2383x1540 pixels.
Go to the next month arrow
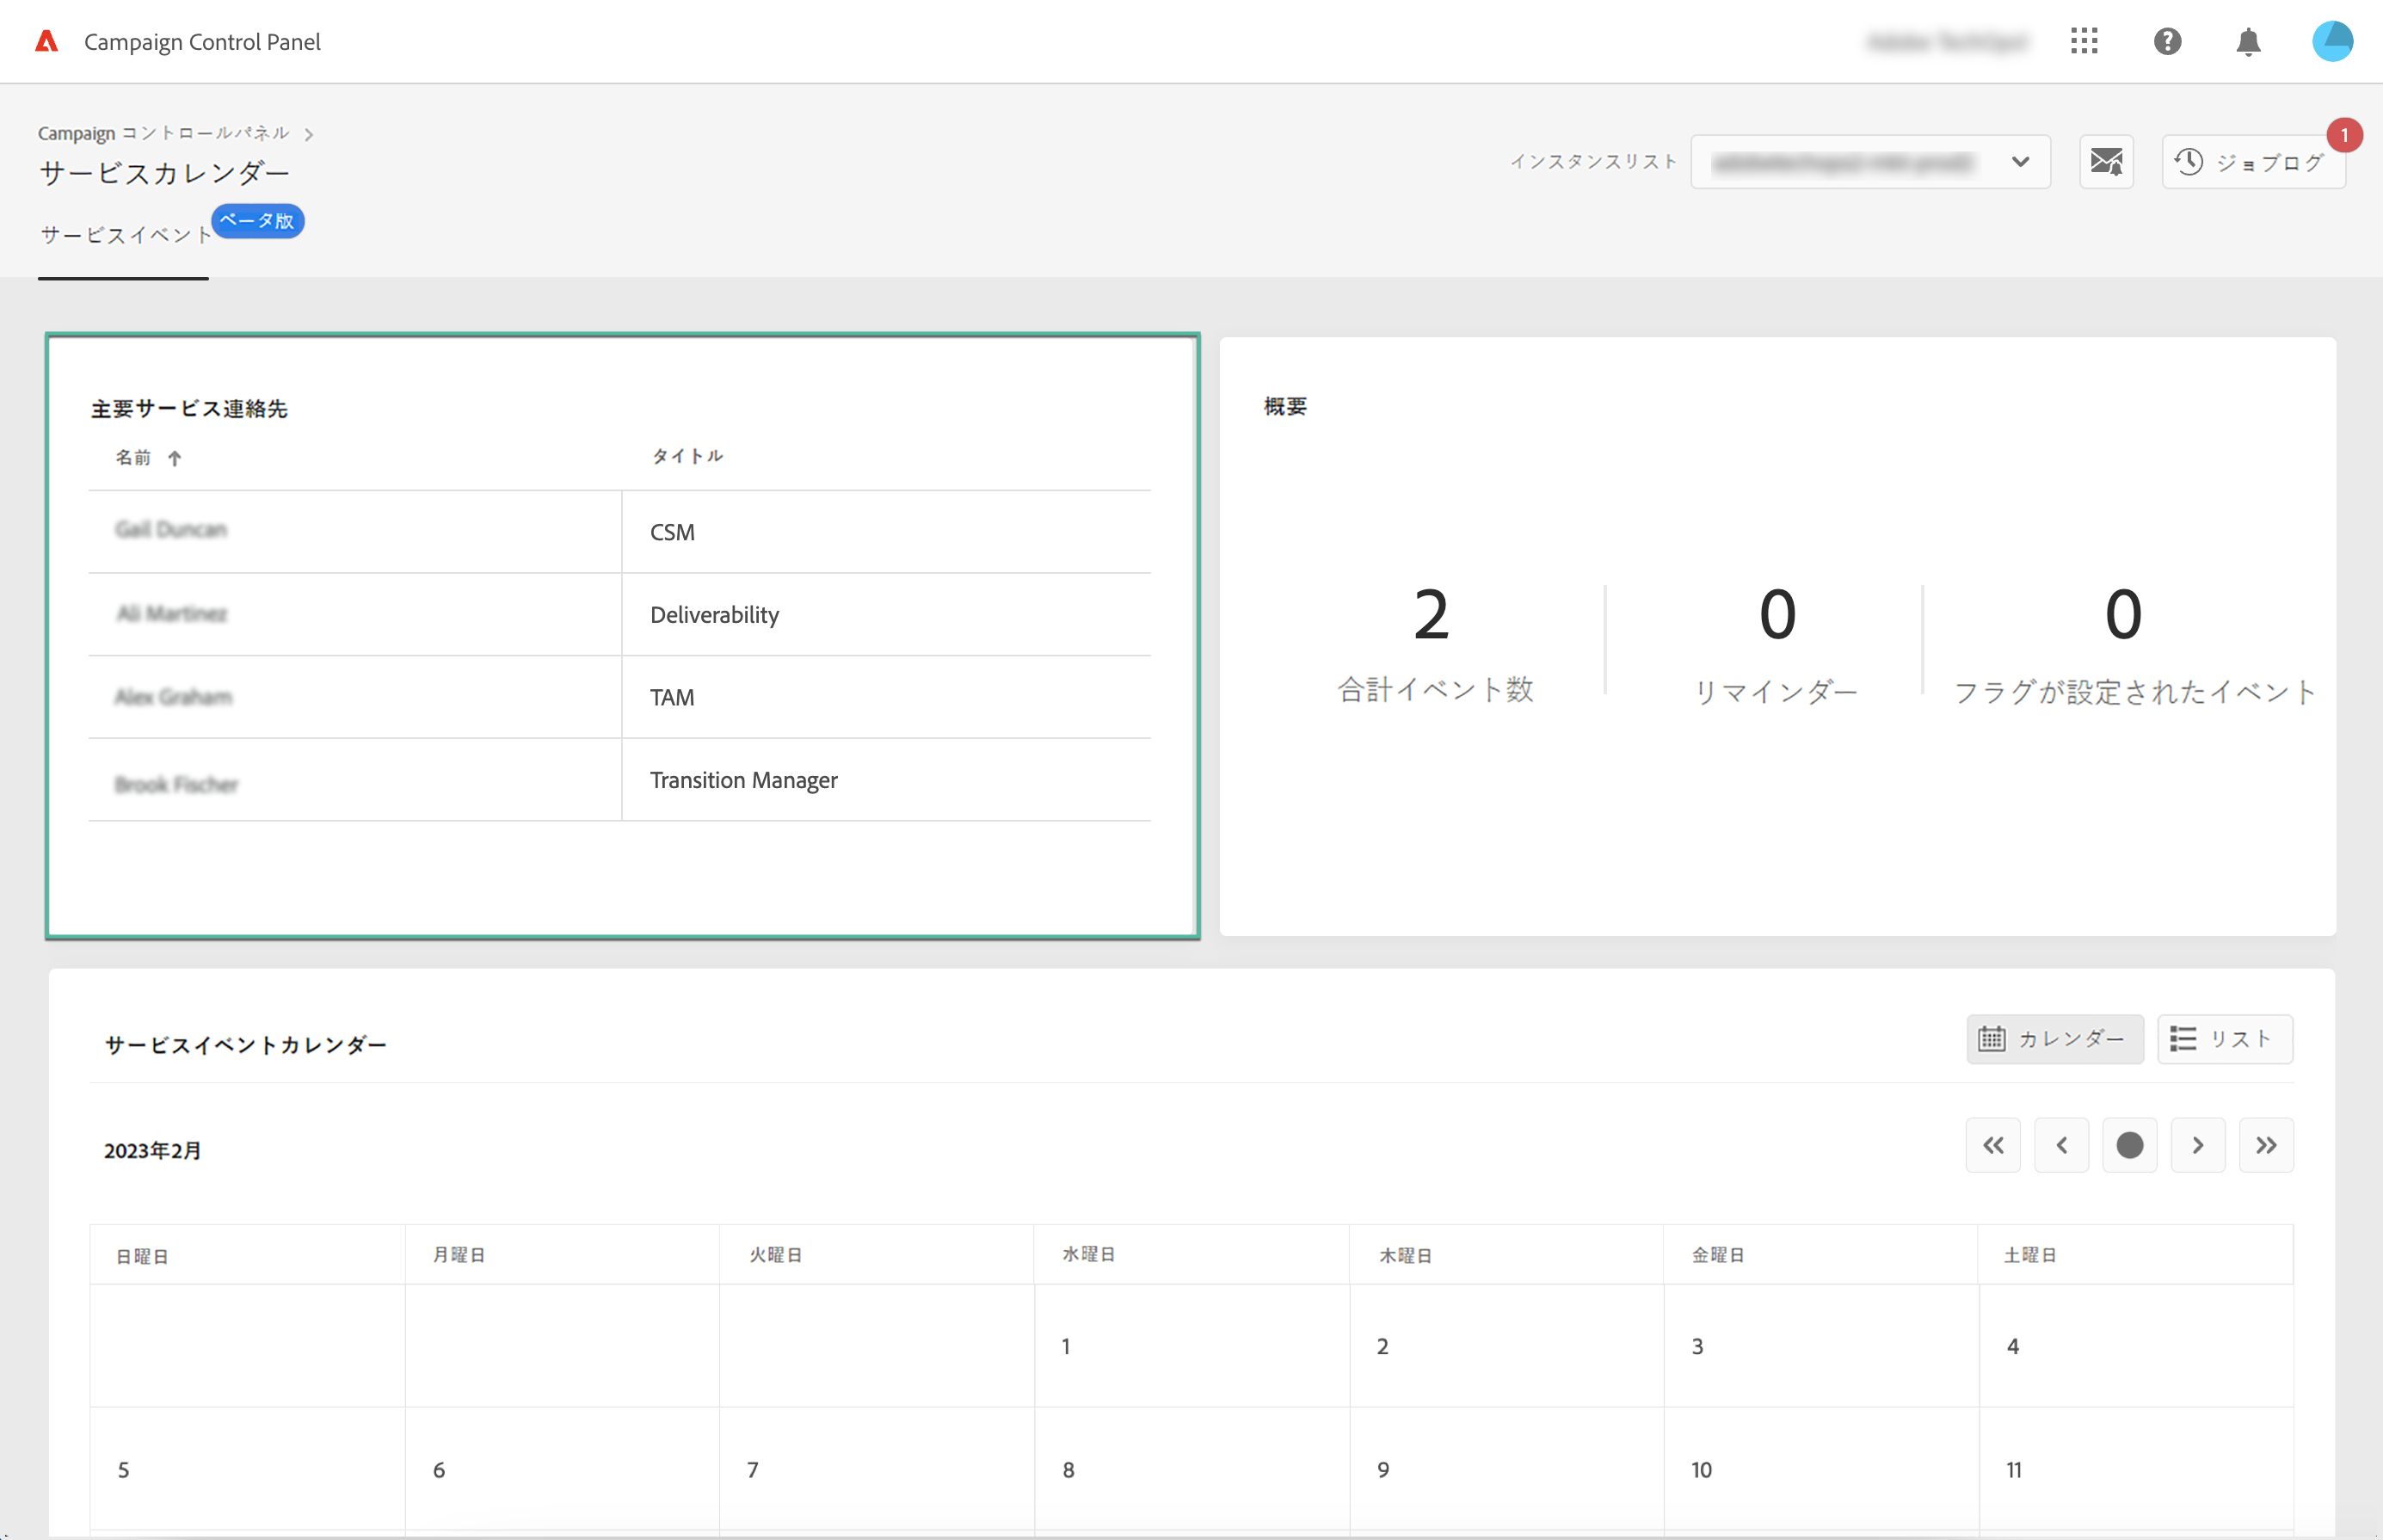[x=2197, y=1145]
